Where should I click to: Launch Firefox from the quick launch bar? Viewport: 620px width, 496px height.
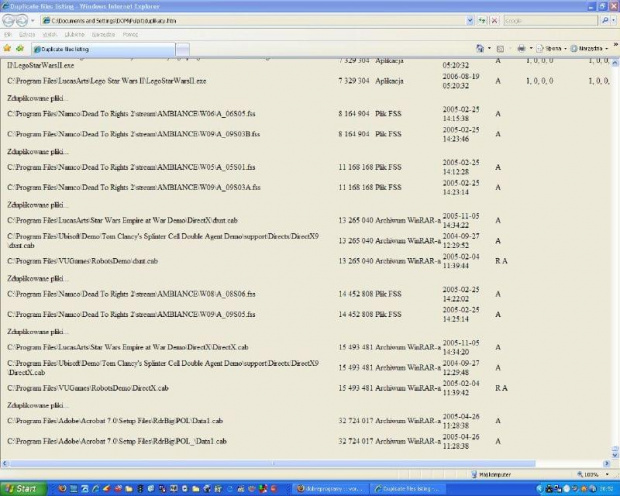(x=62, y=489)
